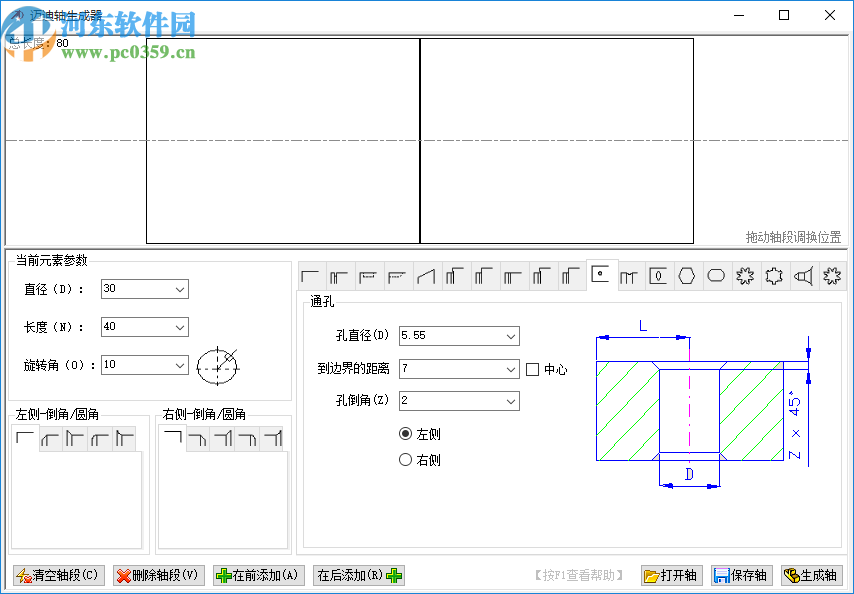This screenshot has height=594, width=854.
Task: Select the keyway hole segment icon
Action: [x=658, y=275]
